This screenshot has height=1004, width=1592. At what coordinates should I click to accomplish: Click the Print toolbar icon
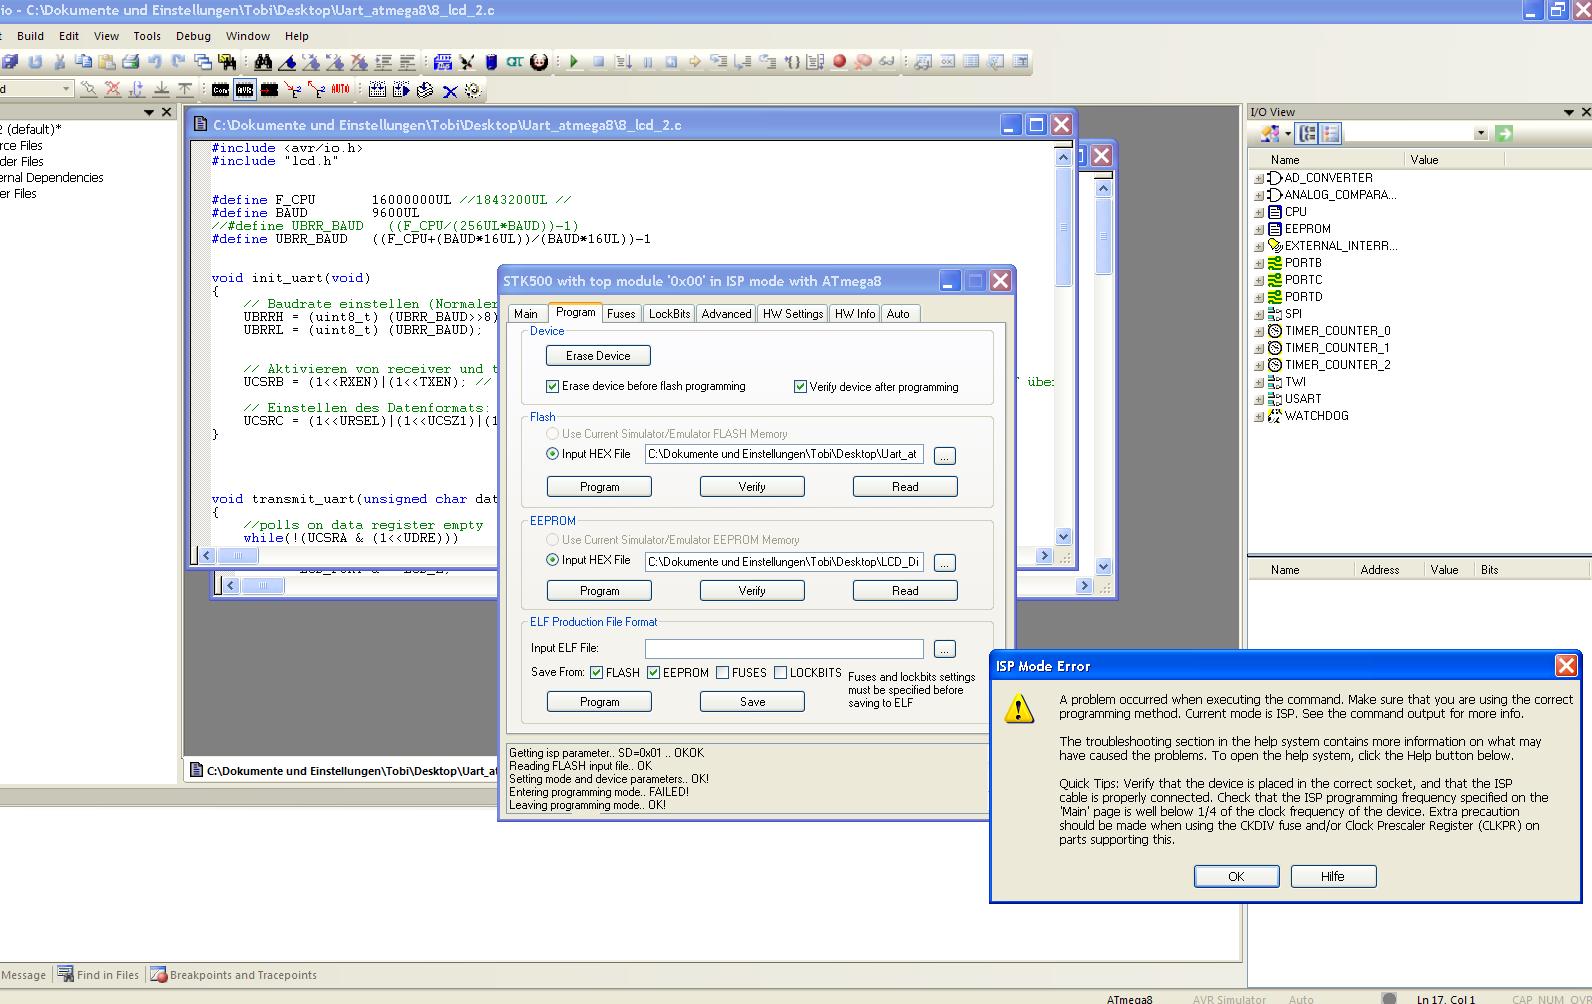pyautogui.click(x=131, y=62)
